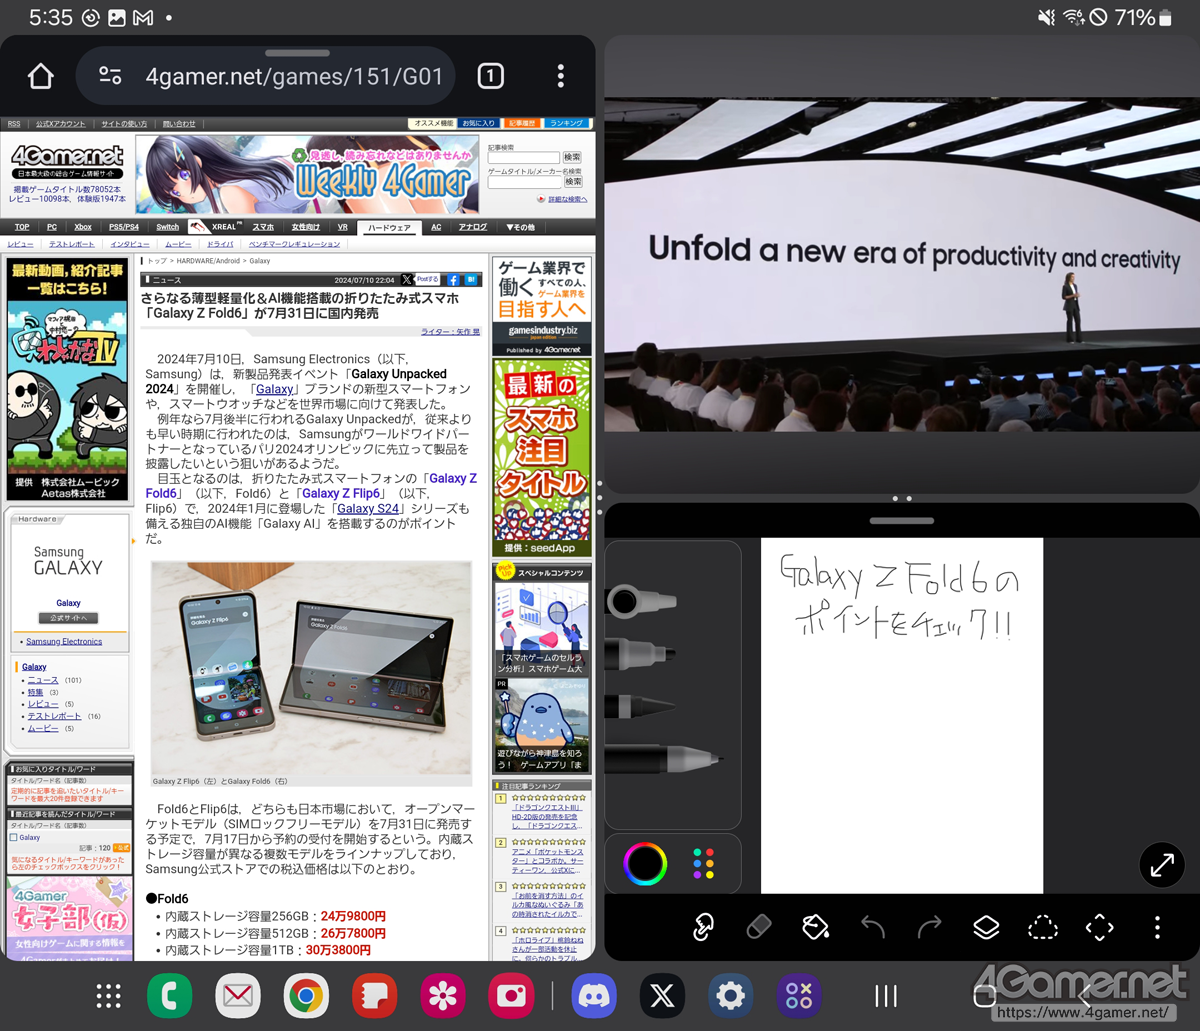
Task: Open Chrome's three-dot overflow menu
Action: coord(560,76)
